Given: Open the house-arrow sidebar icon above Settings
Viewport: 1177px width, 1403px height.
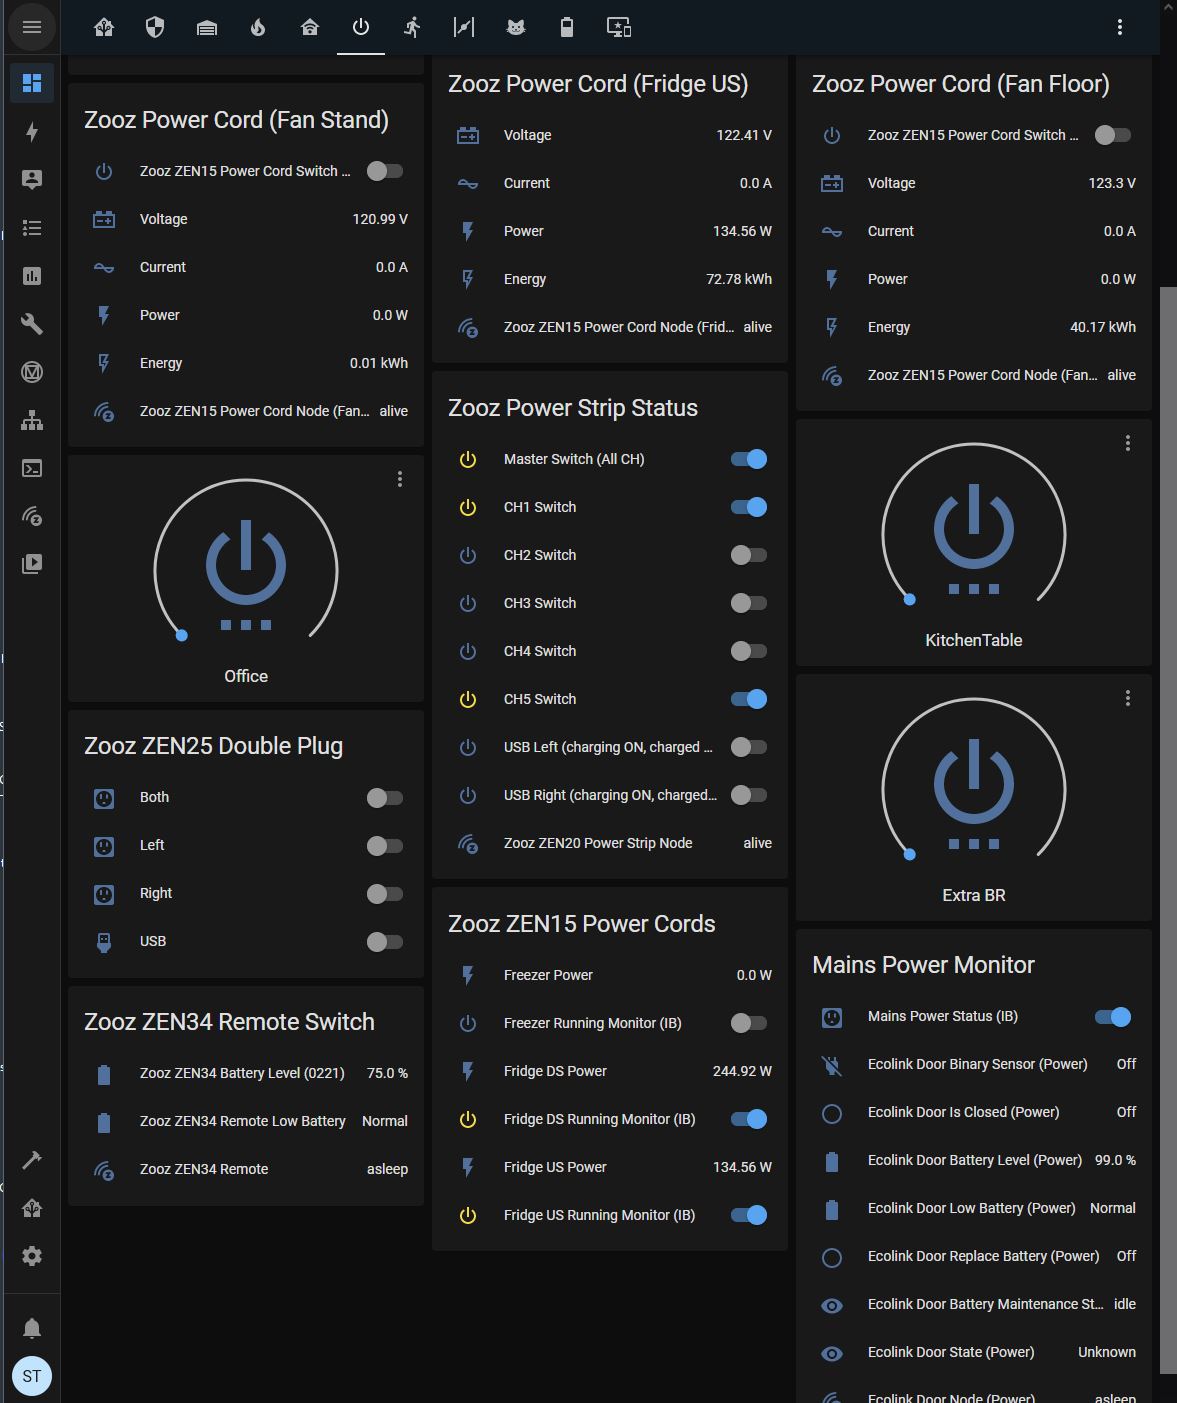Looking at the screenshot, I should [x=32, y=1208].
